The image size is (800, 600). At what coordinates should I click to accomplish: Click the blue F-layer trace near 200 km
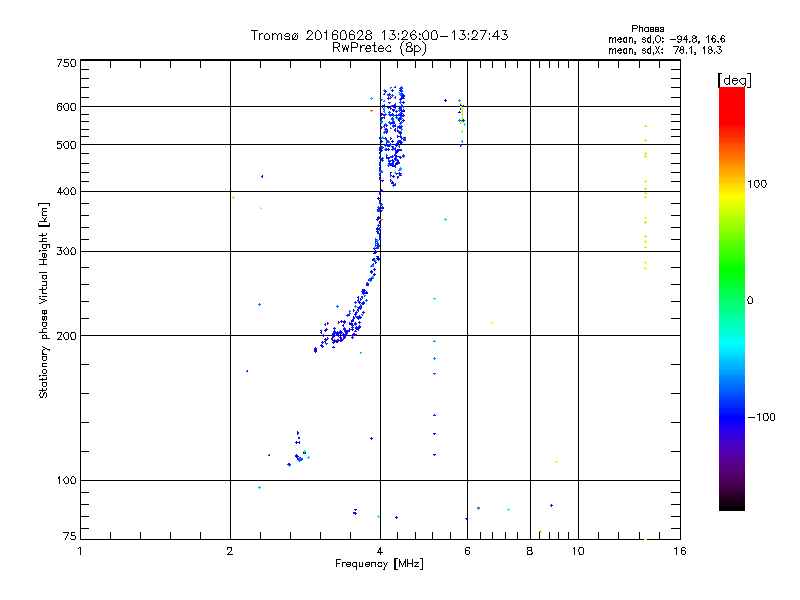pyautogui.click(x=339, y=332)
